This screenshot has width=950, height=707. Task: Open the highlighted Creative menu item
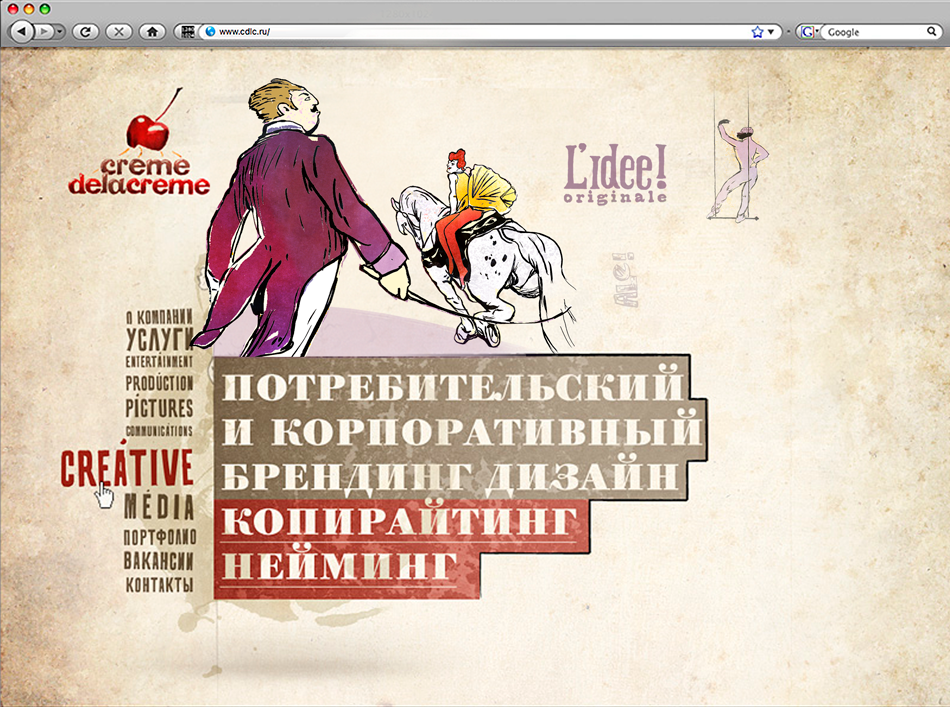(127, 468)
